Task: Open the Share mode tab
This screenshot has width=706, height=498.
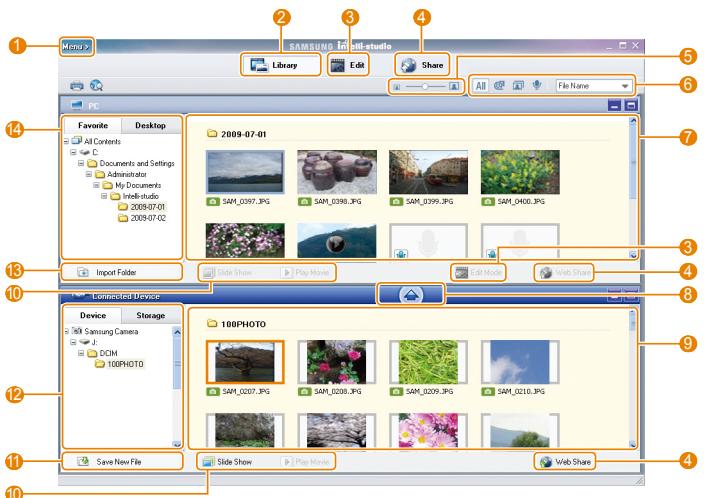Action: 422,65
